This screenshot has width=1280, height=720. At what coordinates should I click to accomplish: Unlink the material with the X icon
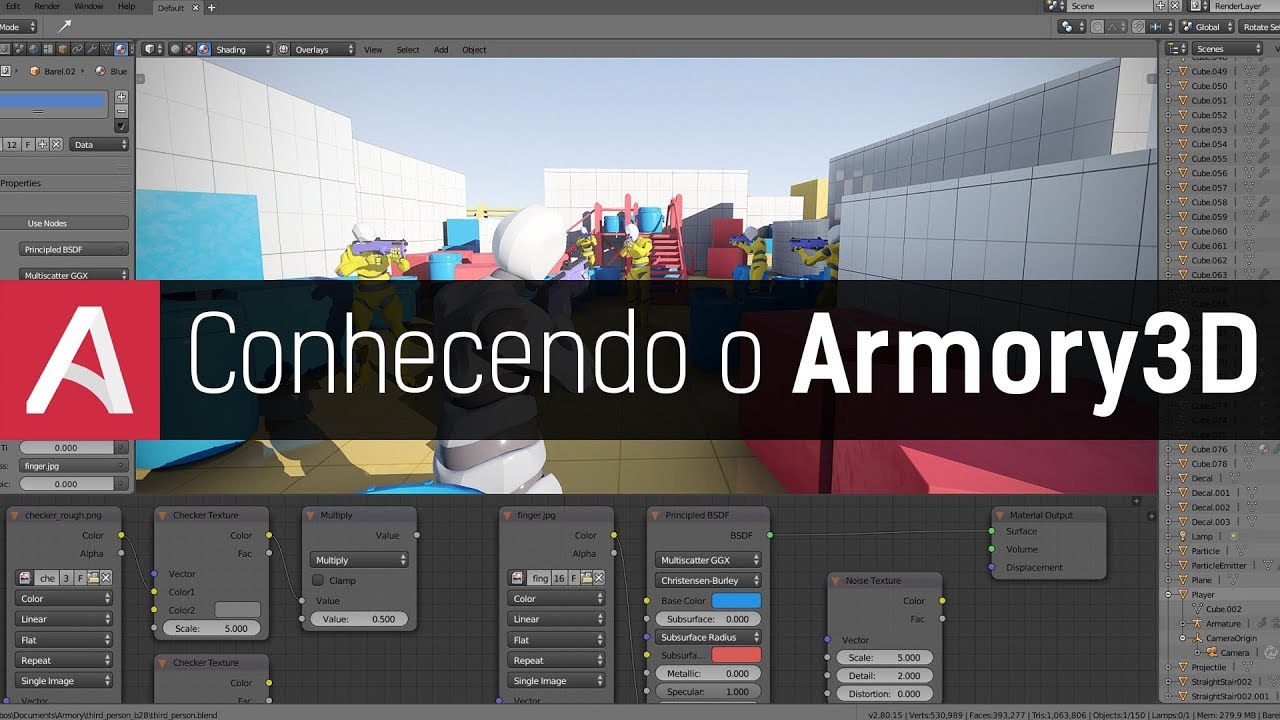pyautogui.click(x=56, y=145)
